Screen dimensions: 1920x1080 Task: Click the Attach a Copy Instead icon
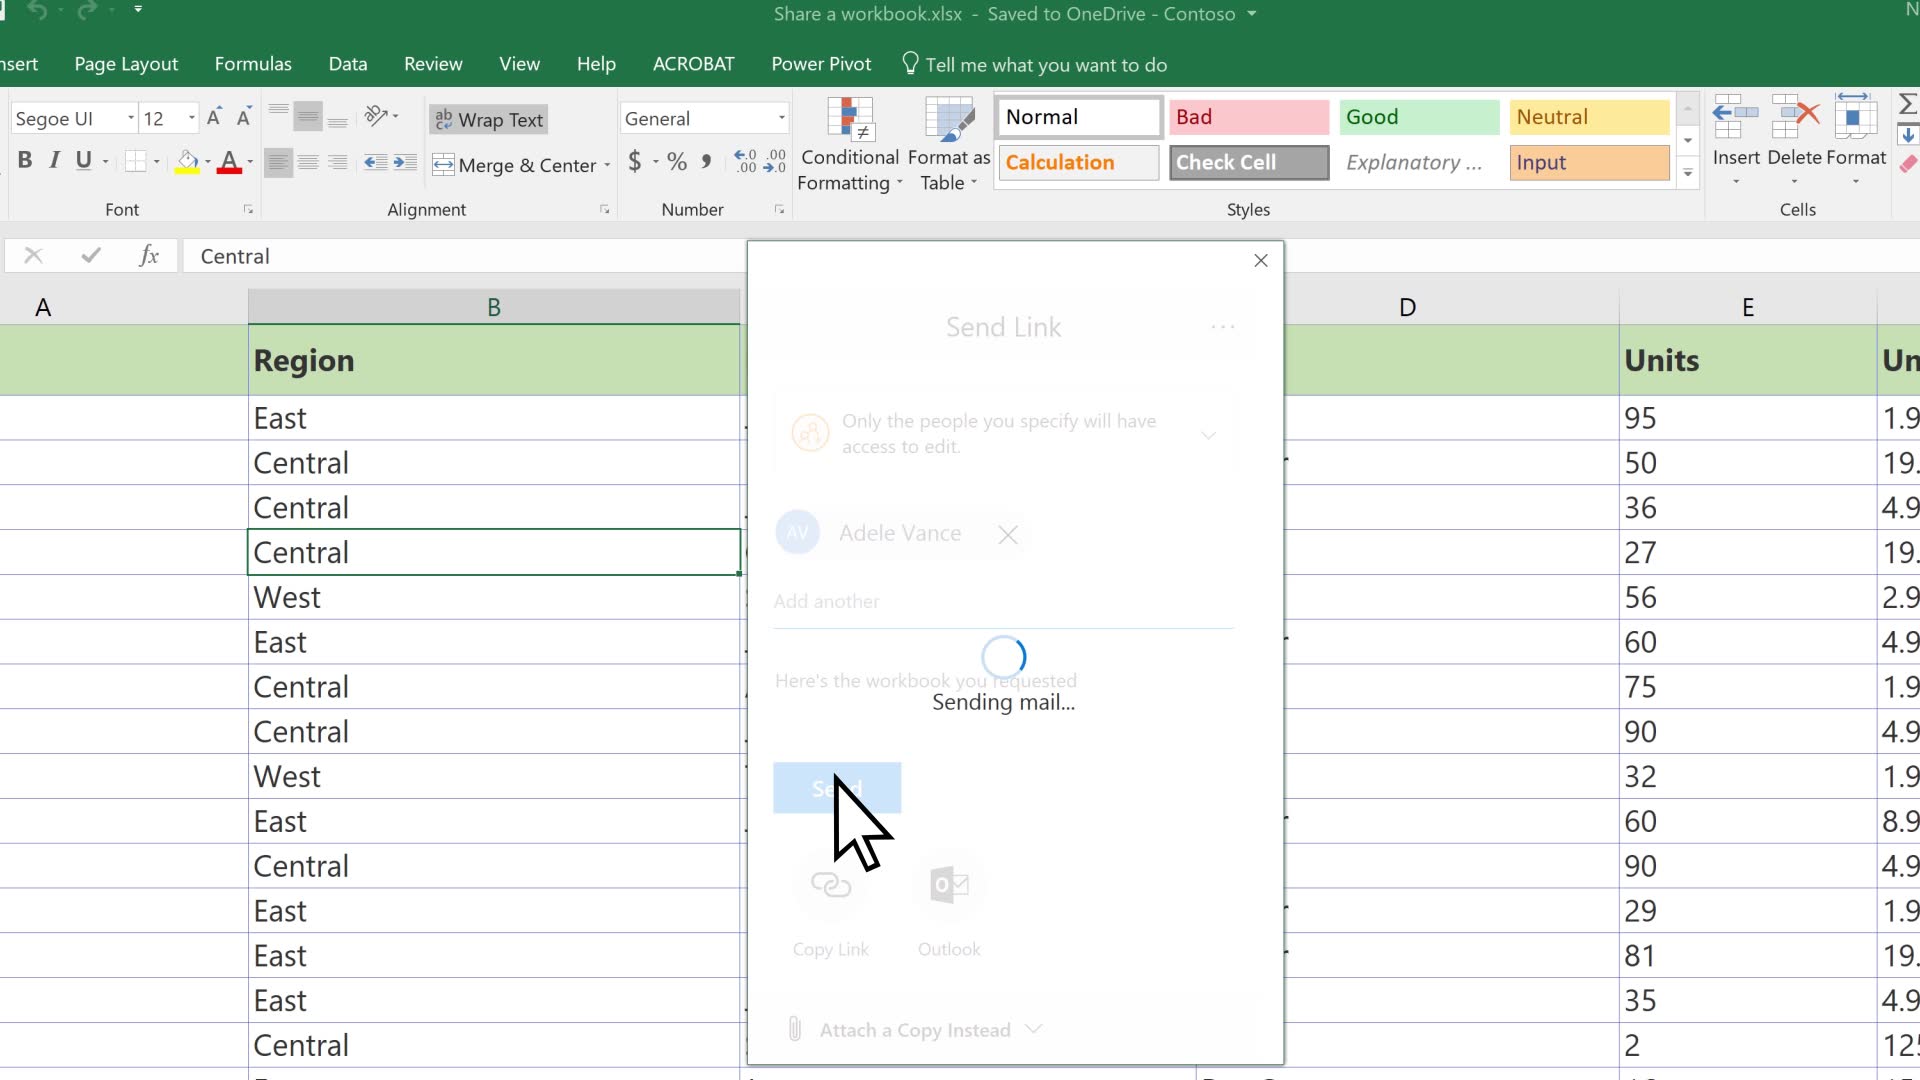pyautogui.click(x=795, y=1029)
